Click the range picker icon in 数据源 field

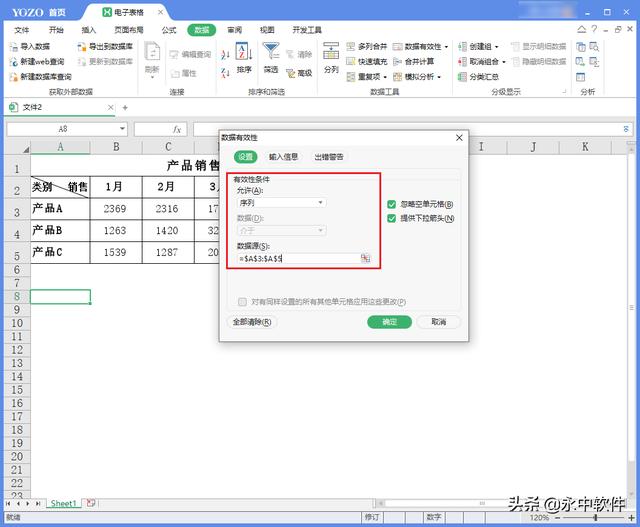pyautogui.click(x=366, y=258)
